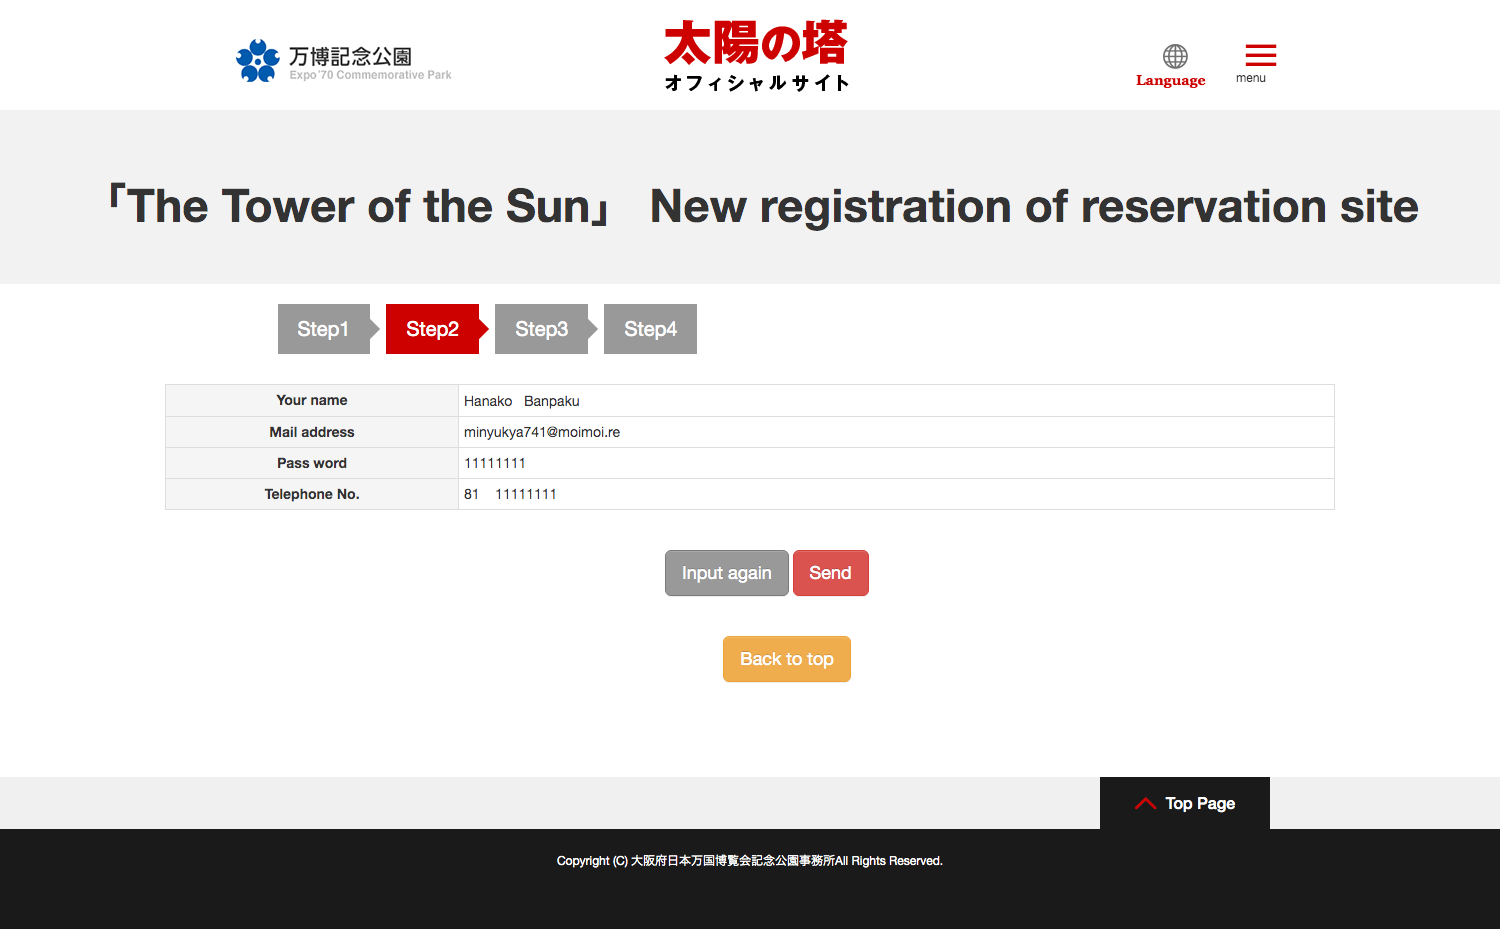Click the name value Hanako Banpaku
1500x929 pixels.
tap(522, 401)
